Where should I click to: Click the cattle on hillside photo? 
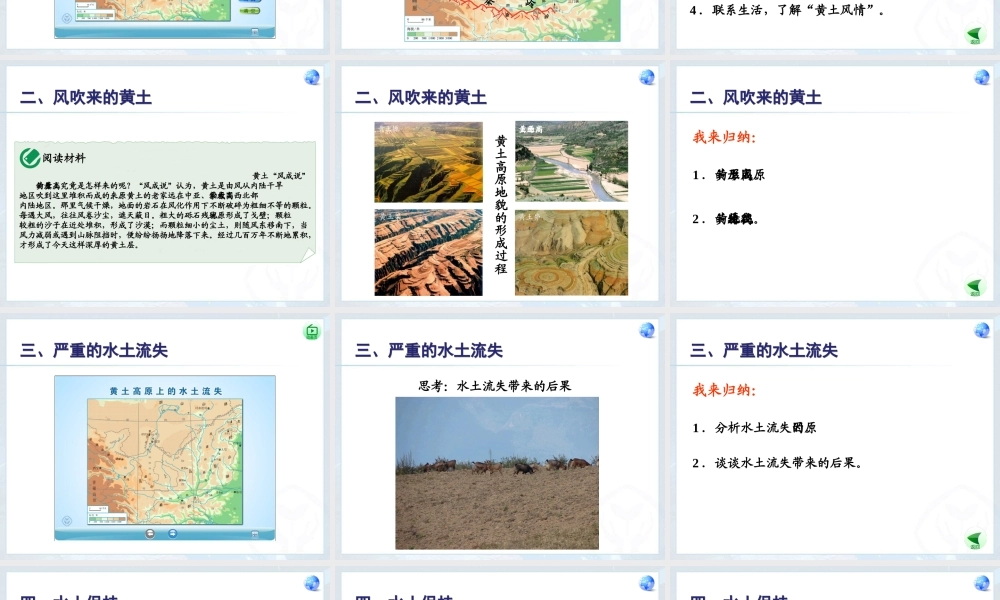[497, 473]
